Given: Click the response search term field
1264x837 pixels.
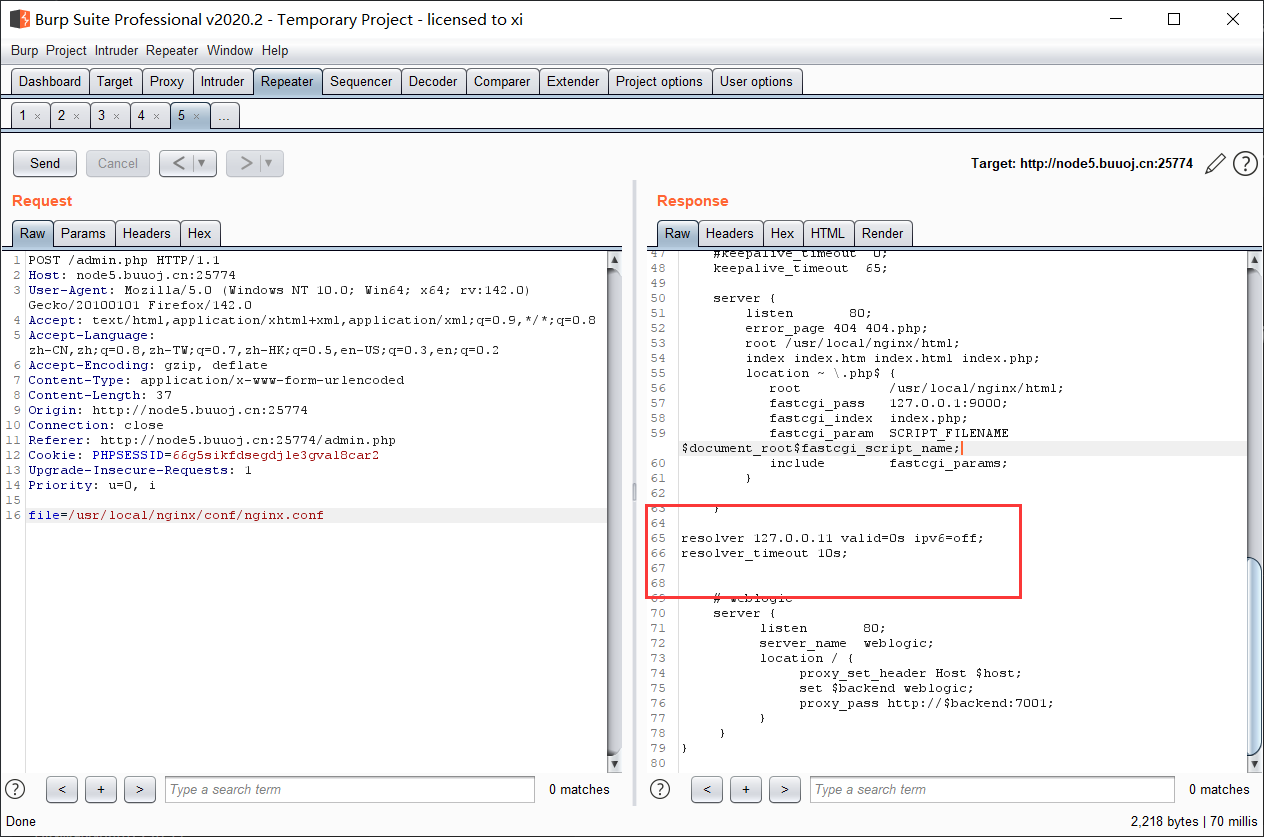Looking at the screenshot, I should pos(992,789).
